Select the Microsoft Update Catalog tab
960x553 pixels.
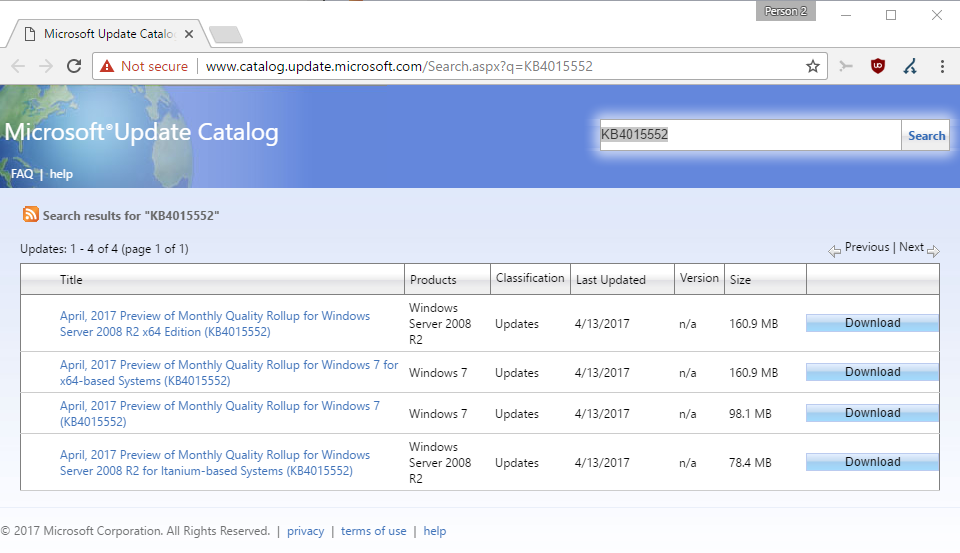coord(109,34)
